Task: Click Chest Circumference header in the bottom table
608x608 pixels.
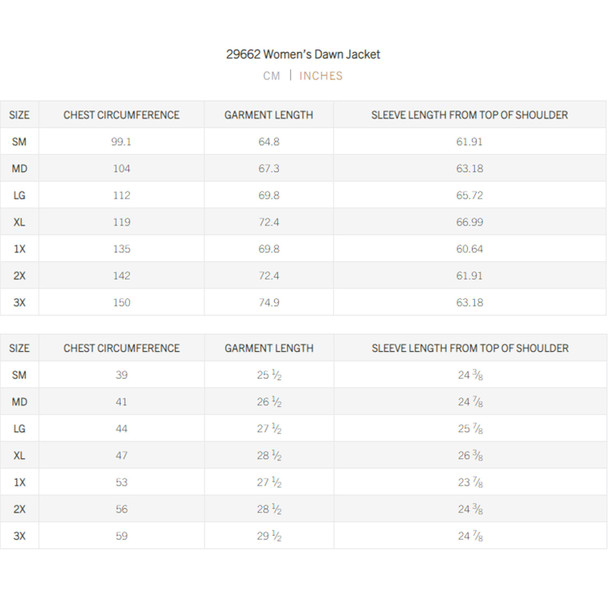Action: pyautogui.click(x=121, y=348)
